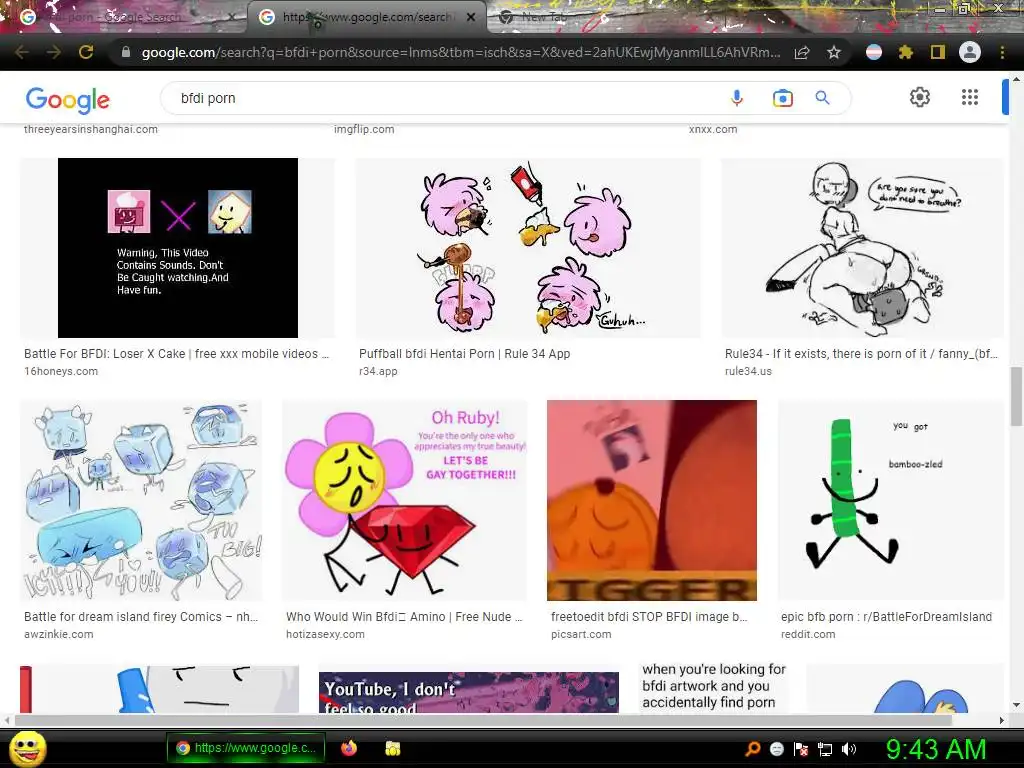This screenshot has height=768, width=1024.
Task: Open the picsart.com source link
Action: point(581,634)
